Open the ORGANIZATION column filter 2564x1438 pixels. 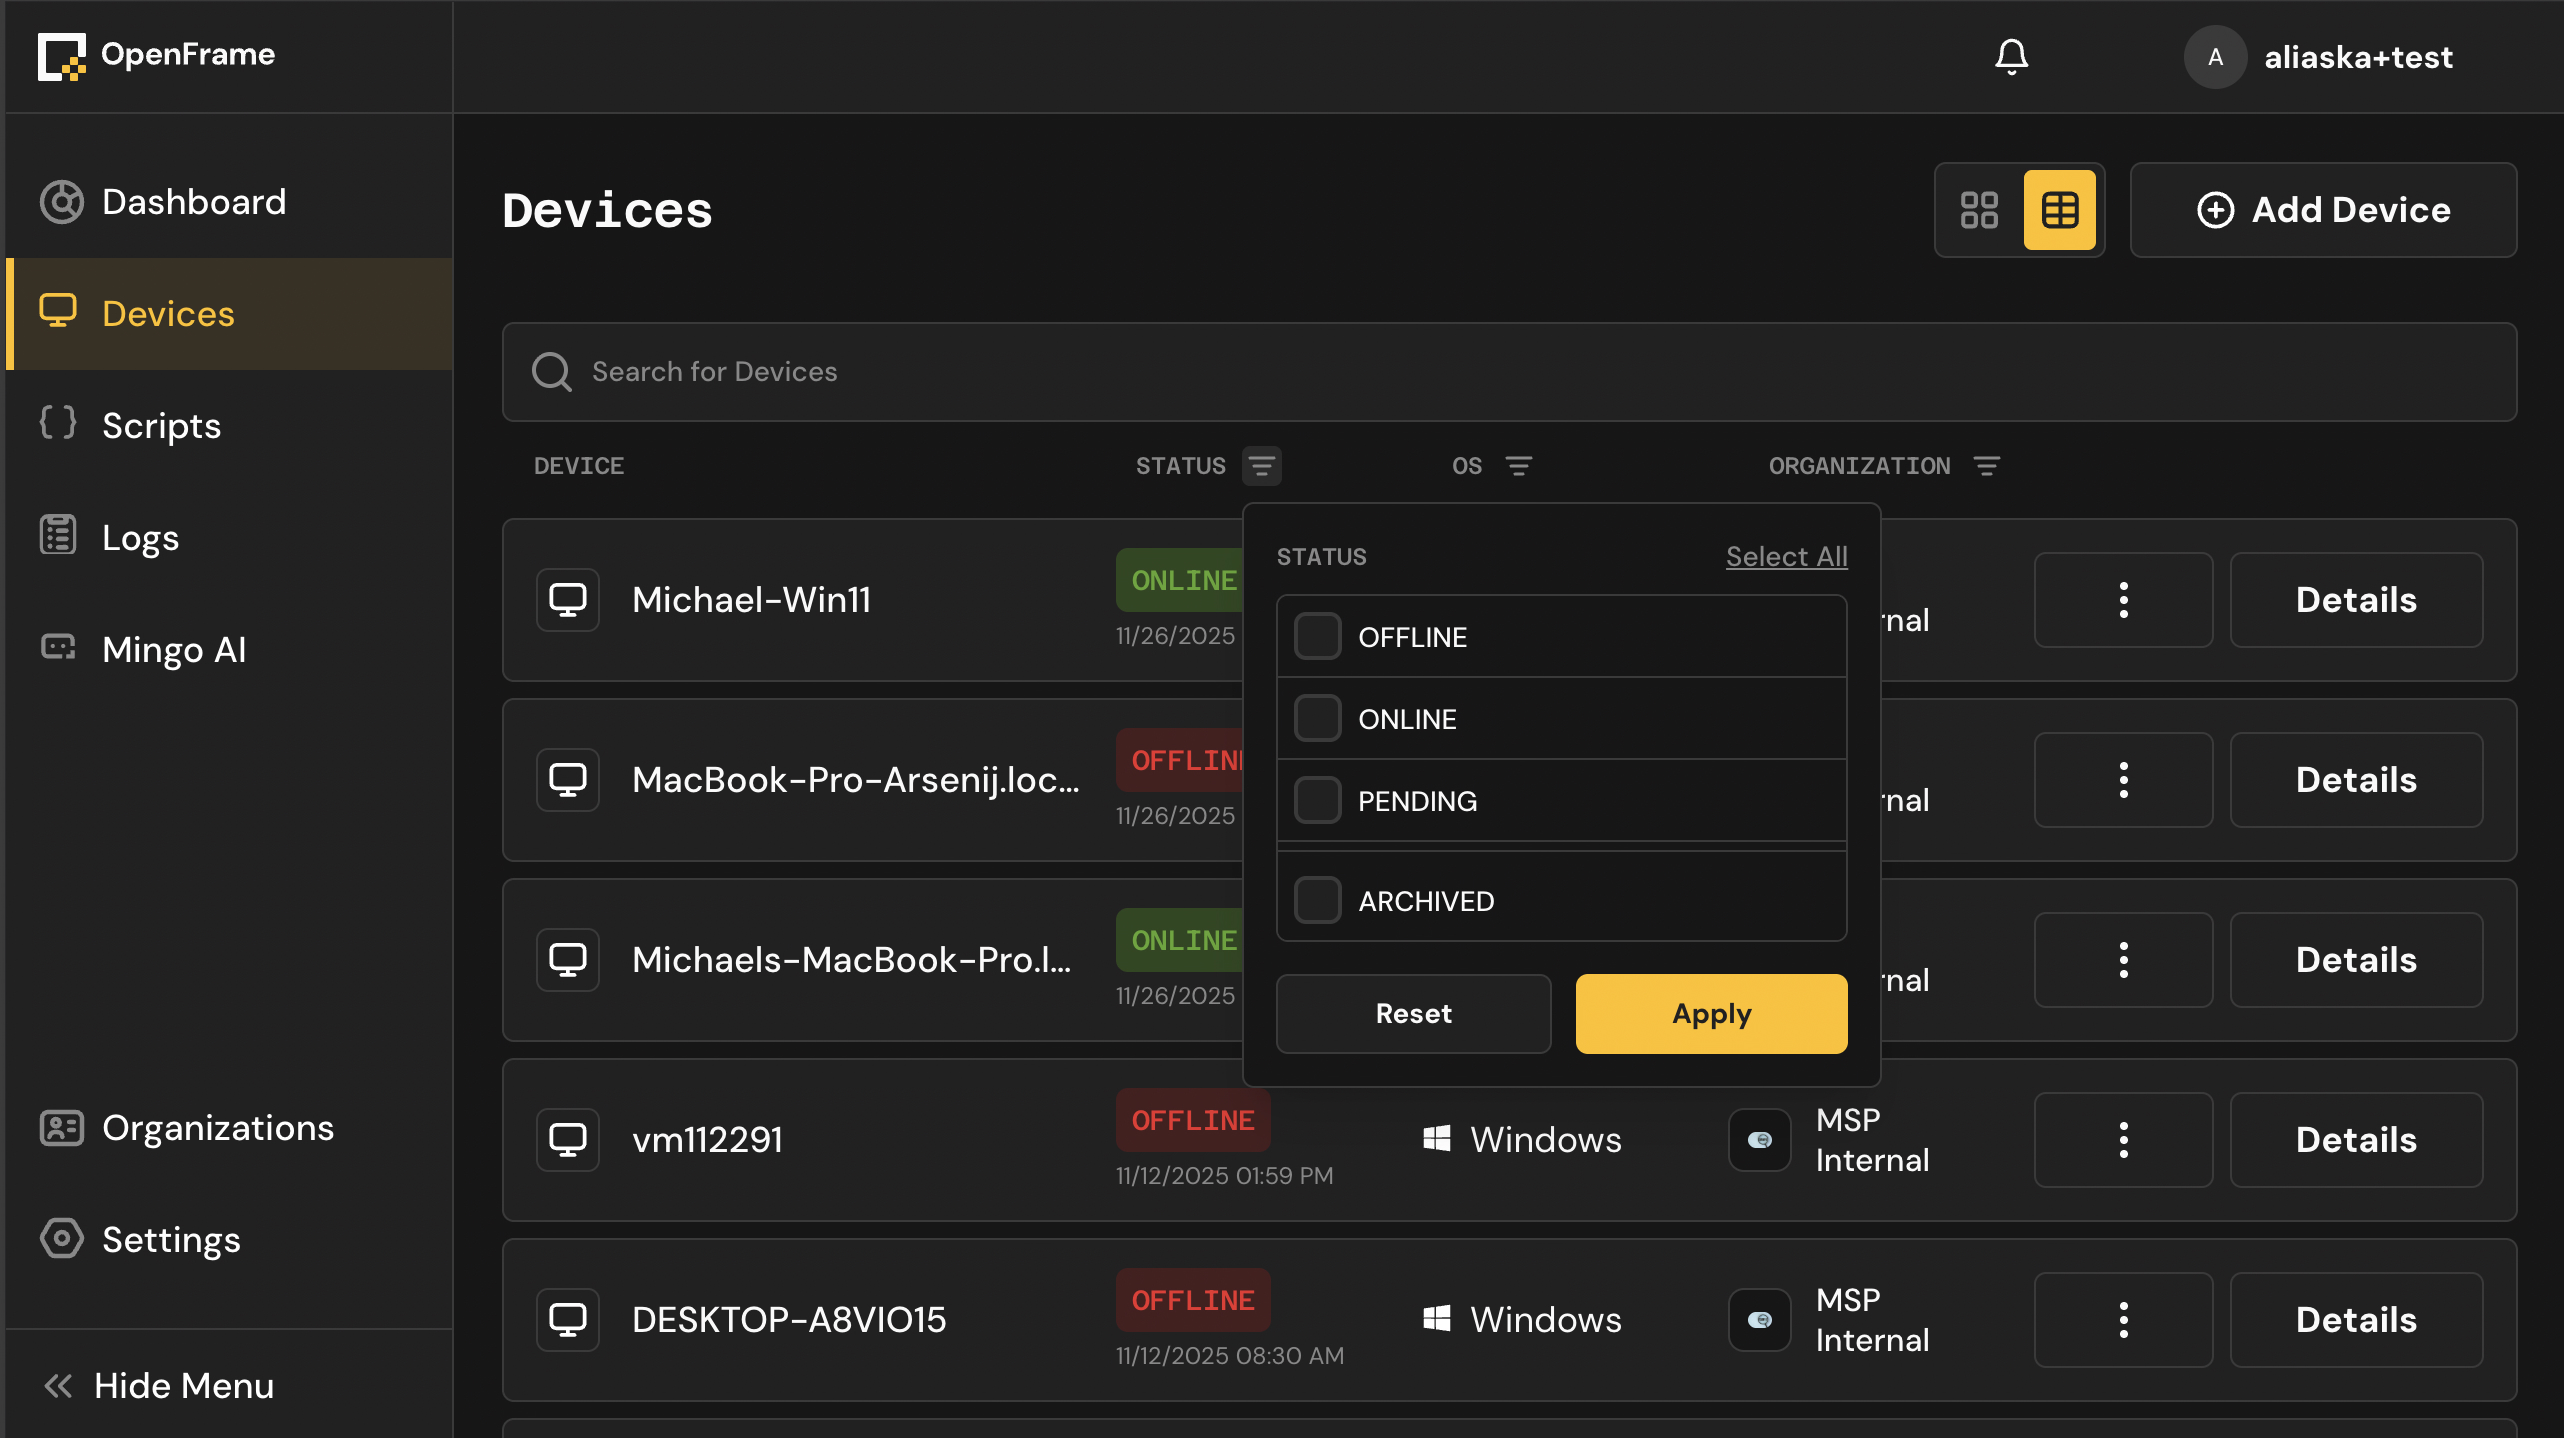pos(1986,466)
